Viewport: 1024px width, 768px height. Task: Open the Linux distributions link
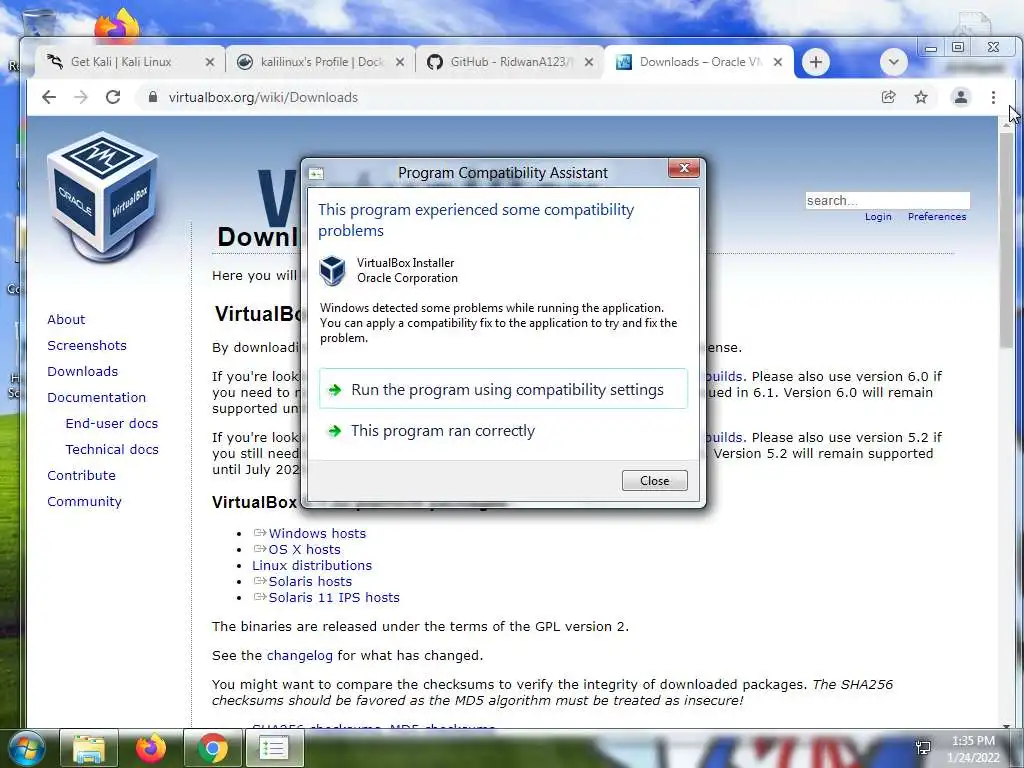click(x=312, y=566)
